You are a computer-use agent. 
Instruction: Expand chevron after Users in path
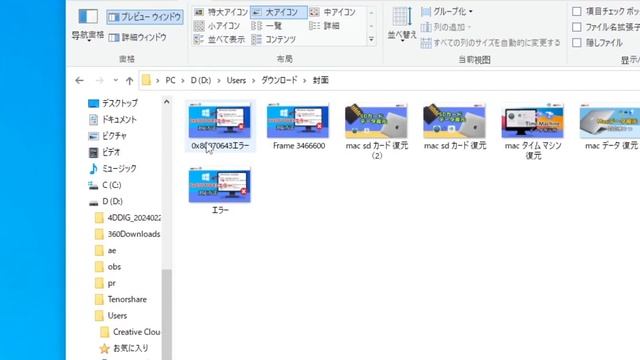point(253,80)
